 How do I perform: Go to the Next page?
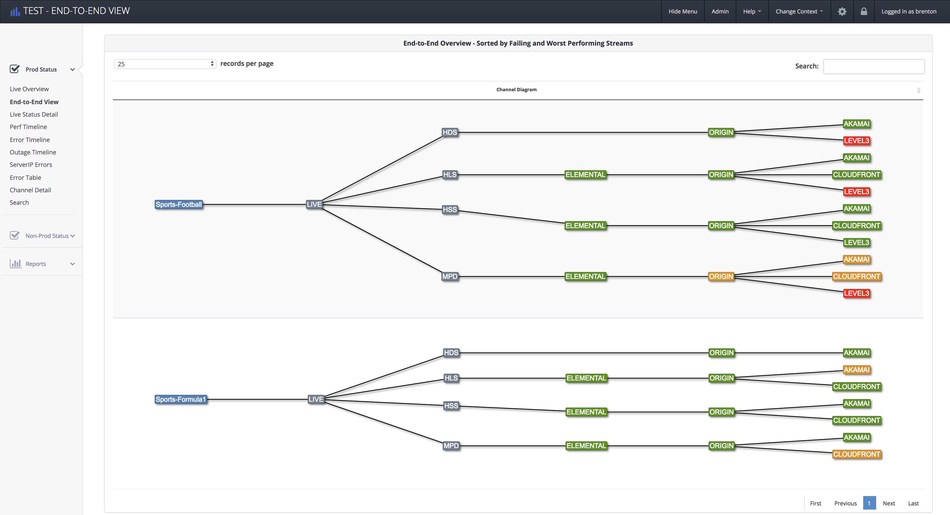(888, 503)
